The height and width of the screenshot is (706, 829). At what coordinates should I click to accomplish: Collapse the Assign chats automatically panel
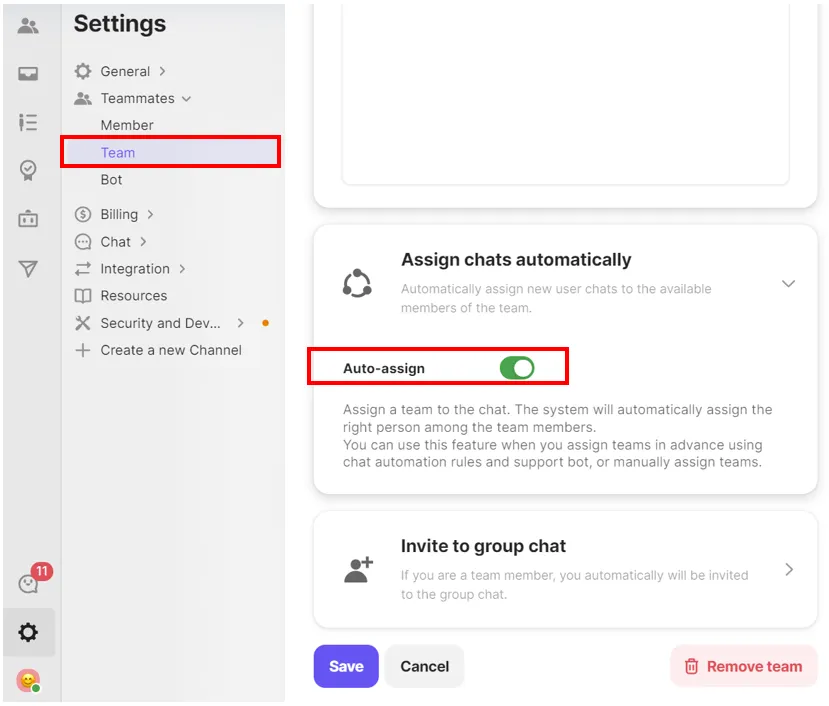coord(788,283)
